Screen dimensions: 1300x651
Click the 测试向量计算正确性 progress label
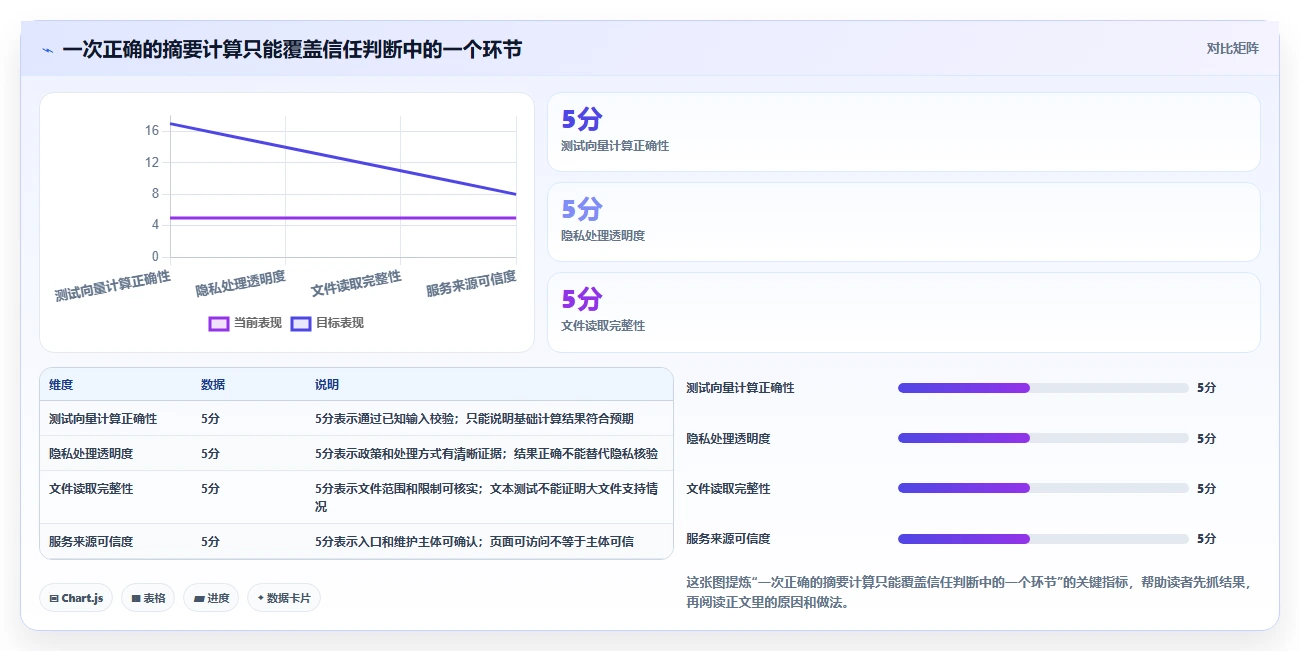(x=740, y=388)
